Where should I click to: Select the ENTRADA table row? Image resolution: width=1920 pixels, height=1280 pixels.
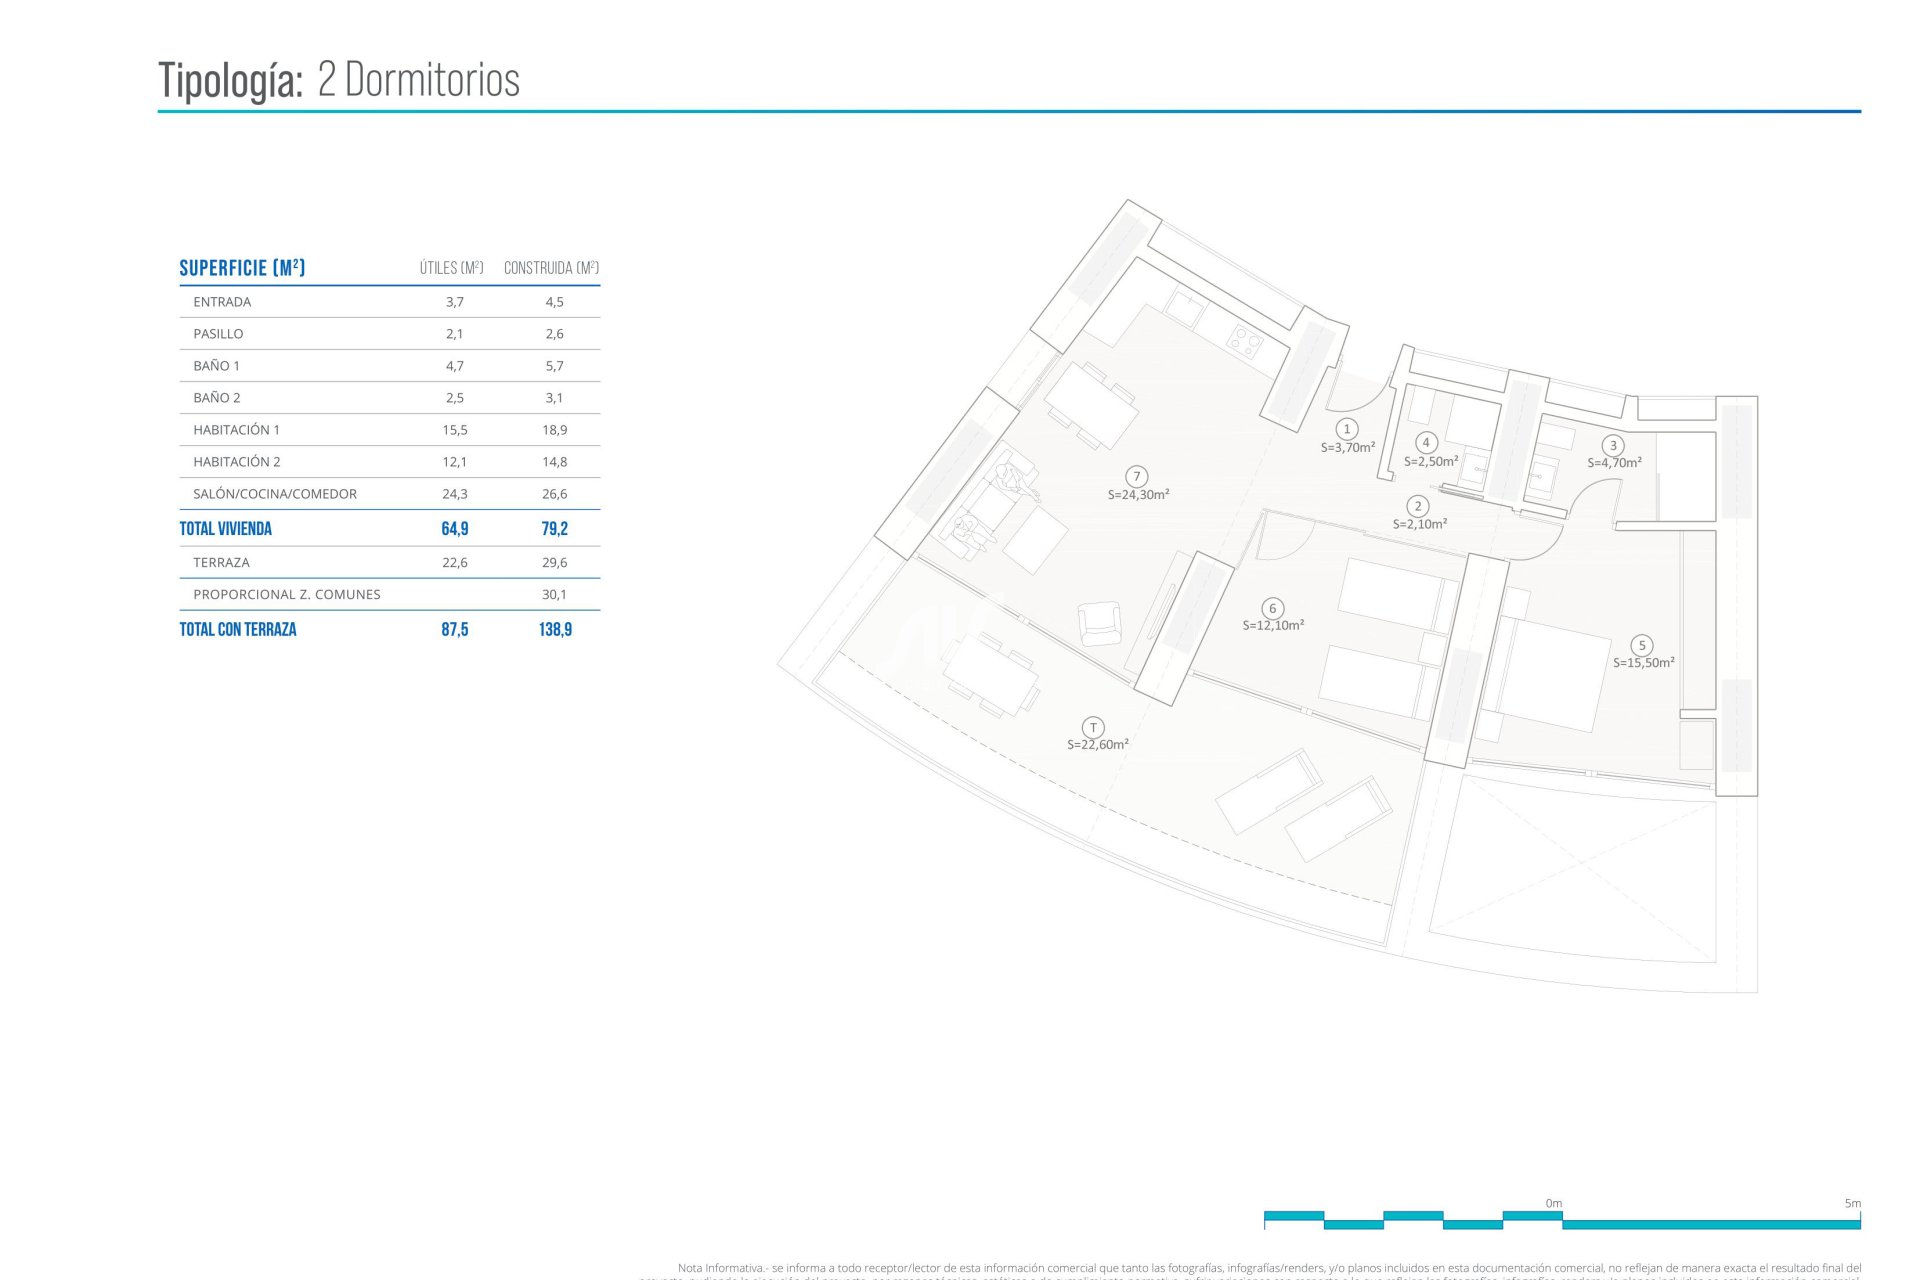point(222,302)
